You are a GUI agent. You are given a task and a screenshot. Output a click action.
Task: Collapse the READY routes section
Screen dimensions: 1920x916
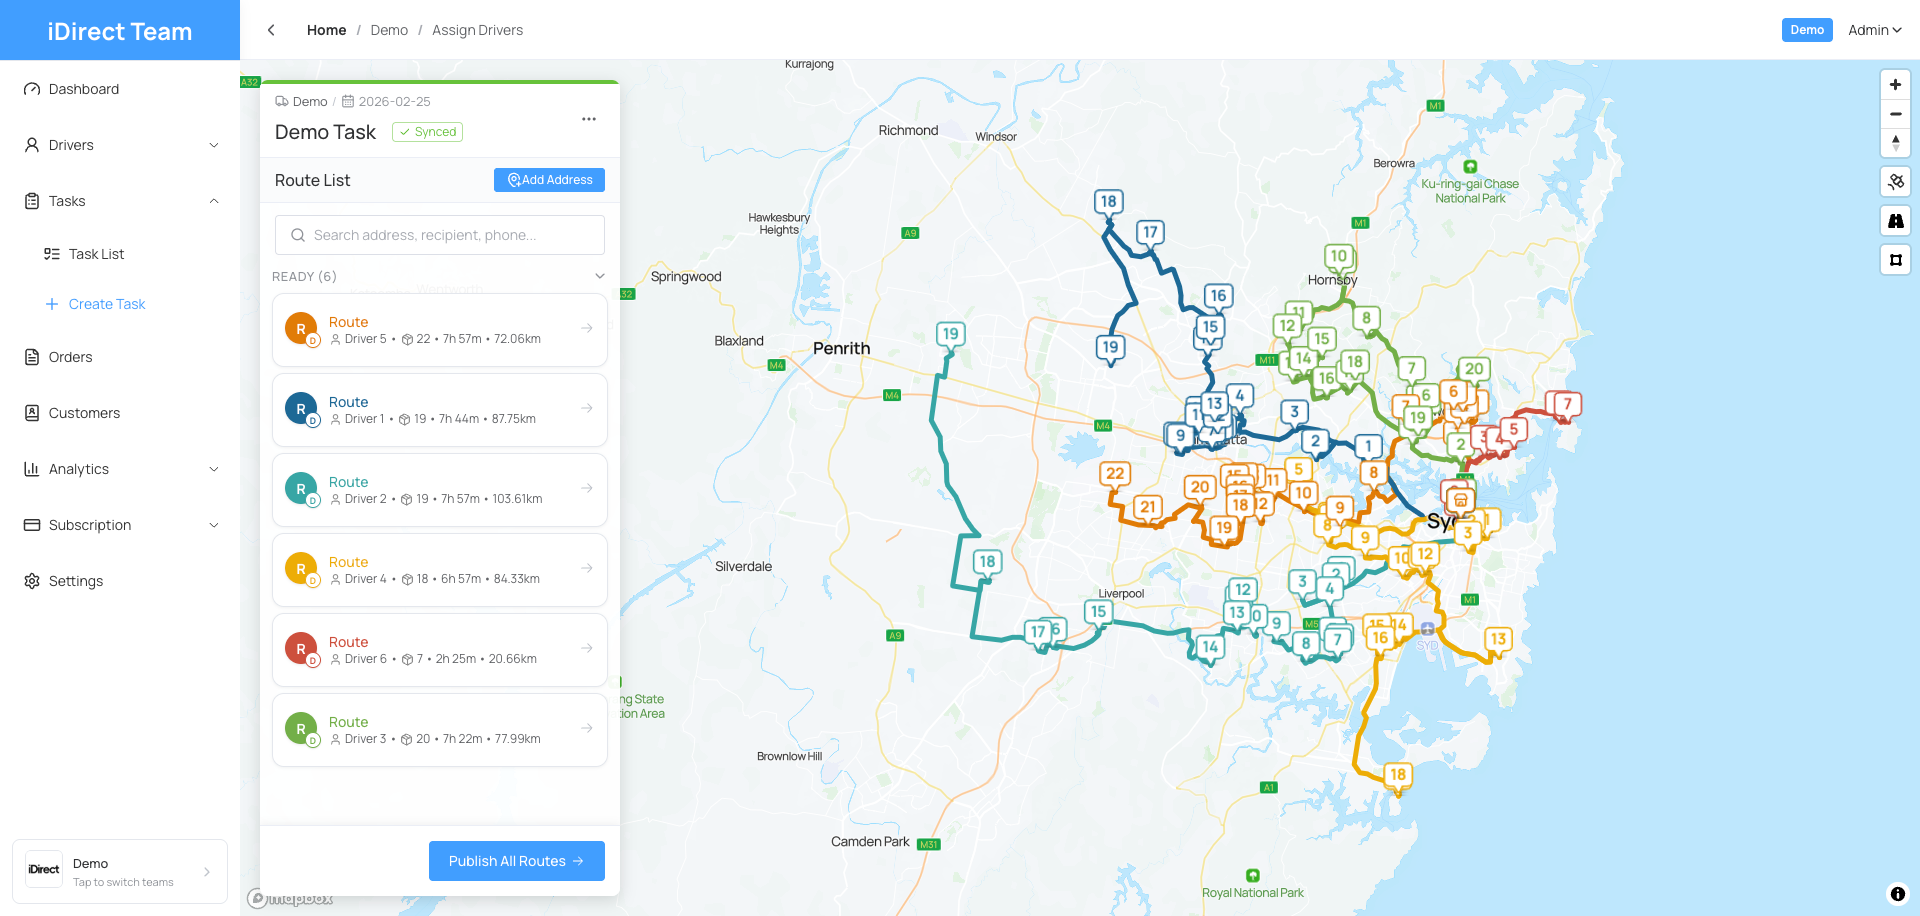(599, 276)
